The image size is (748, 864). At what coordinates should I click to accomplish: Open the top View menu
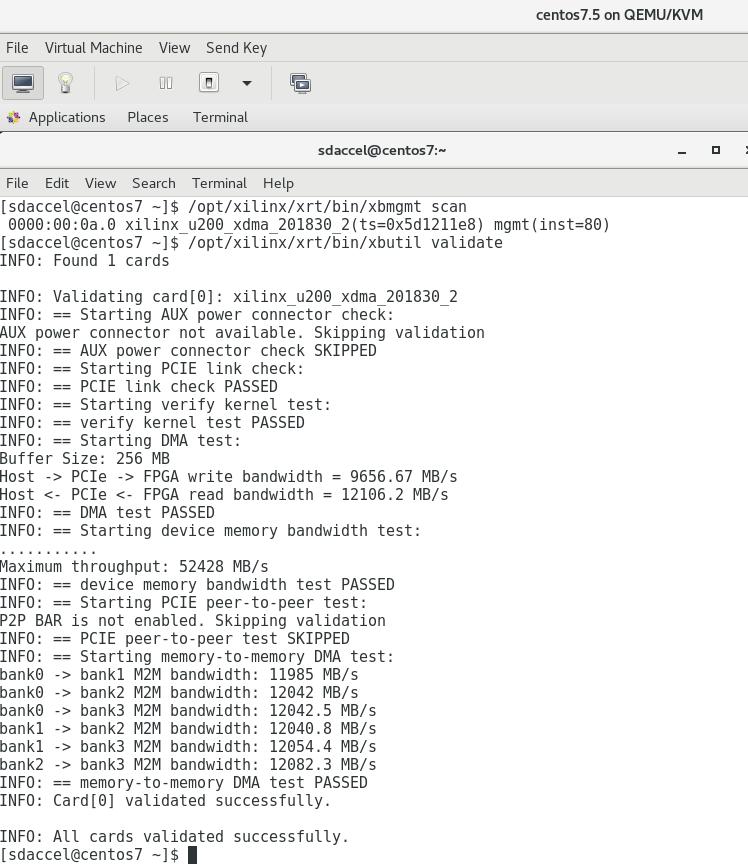click(174, 48)
